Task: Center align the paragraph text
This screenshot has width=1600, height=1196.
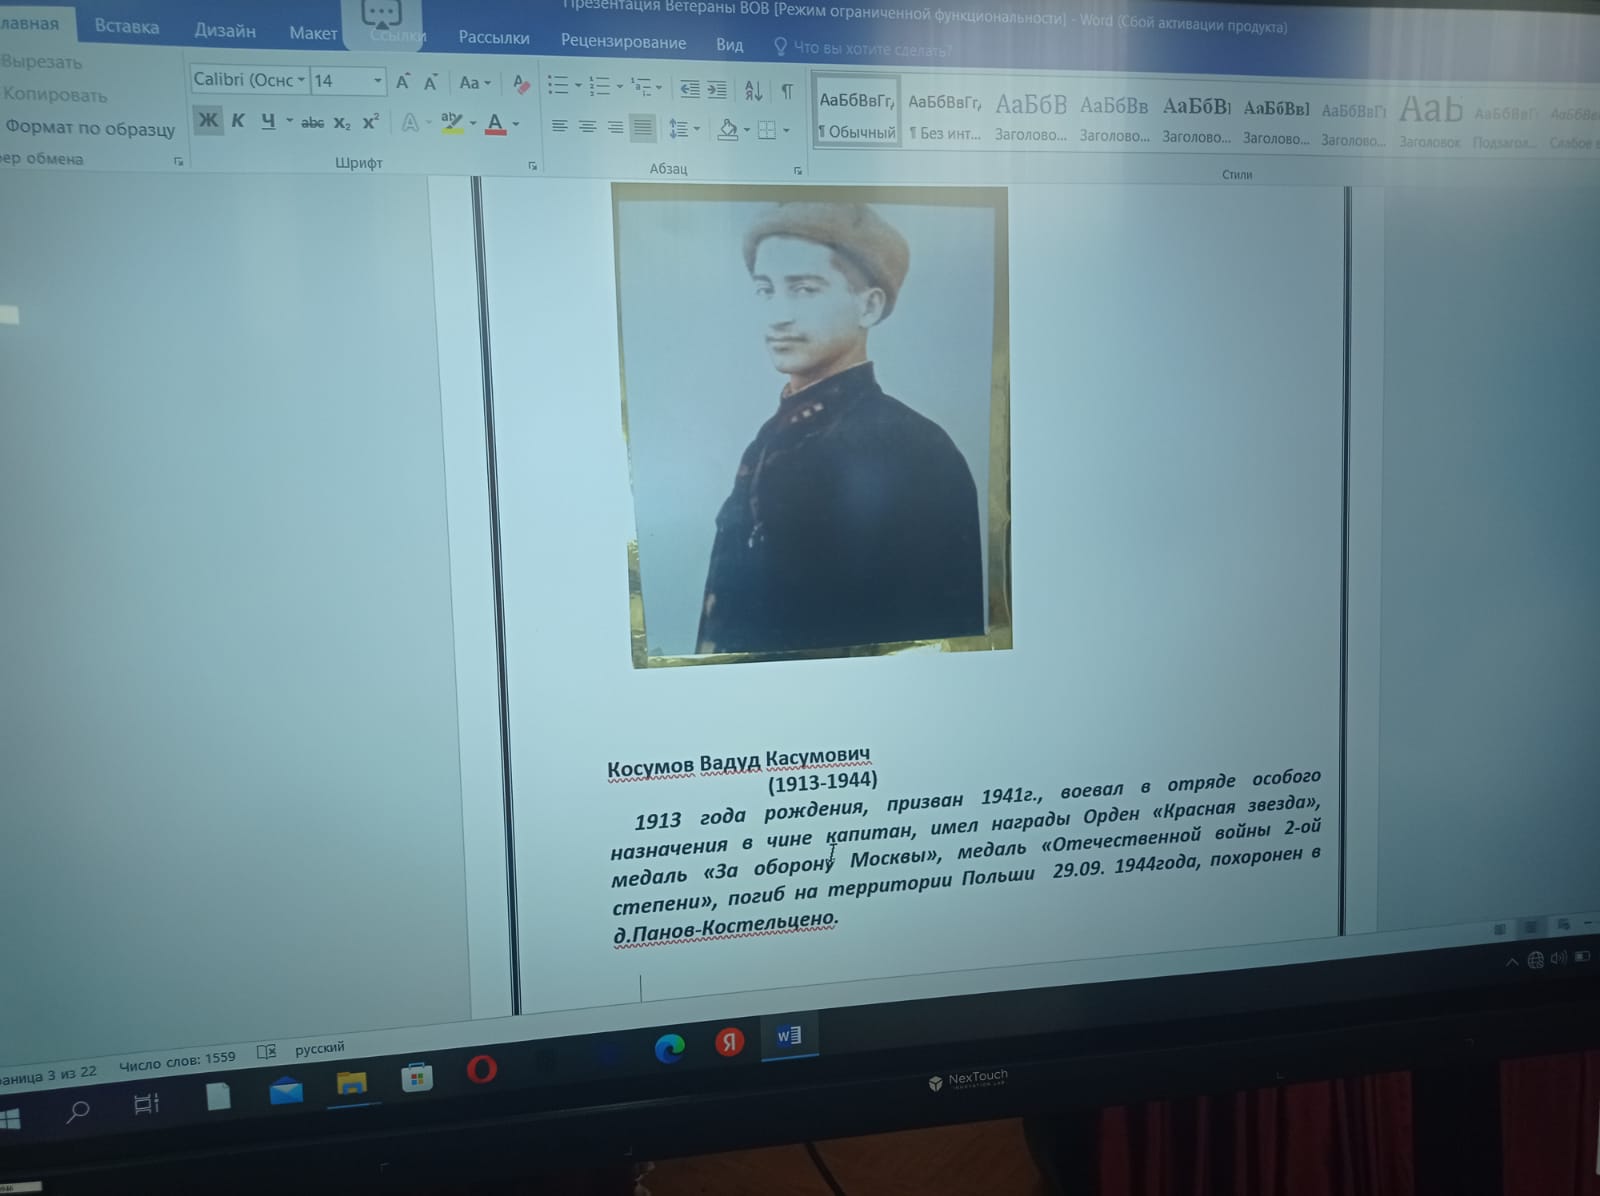Action: [x=587, y=127]
